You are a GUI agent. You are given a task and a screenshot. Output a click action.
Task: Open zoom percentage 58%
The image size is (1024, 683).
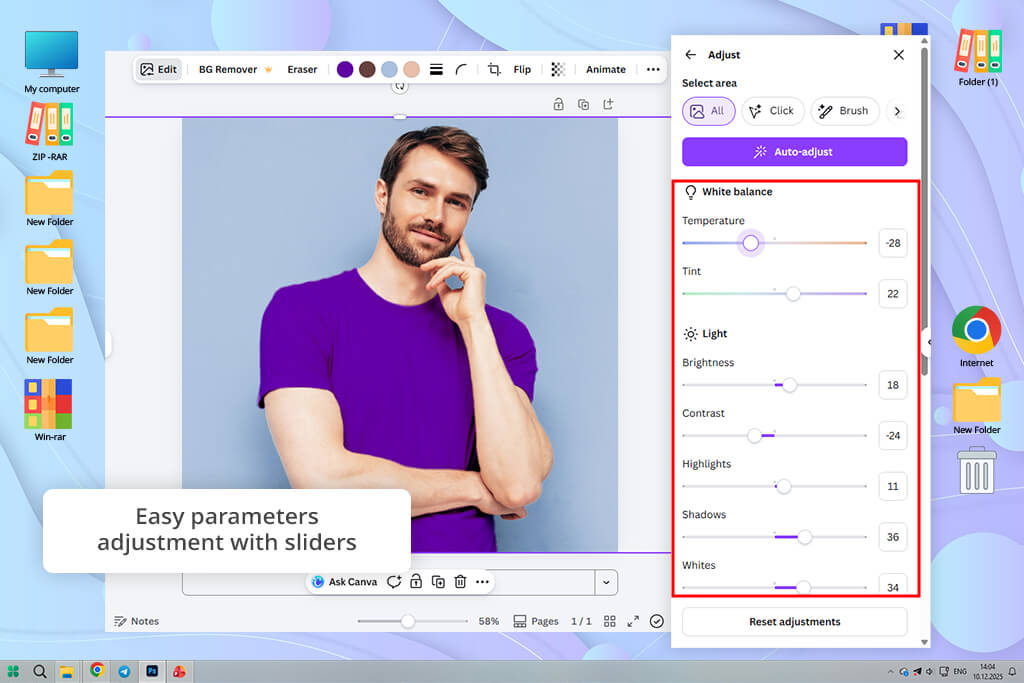point(488,621)
